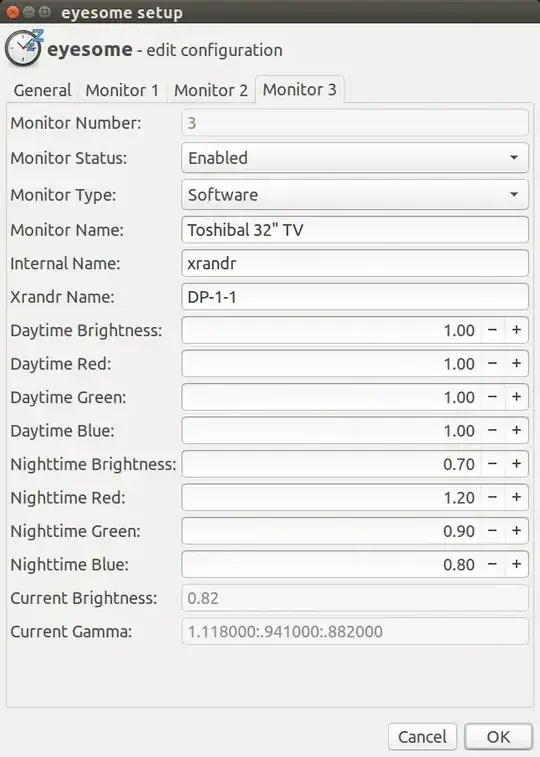Click the Daytime Brightness value 1.00
Viewport: 540px width, 757px height.
point(459,331)
